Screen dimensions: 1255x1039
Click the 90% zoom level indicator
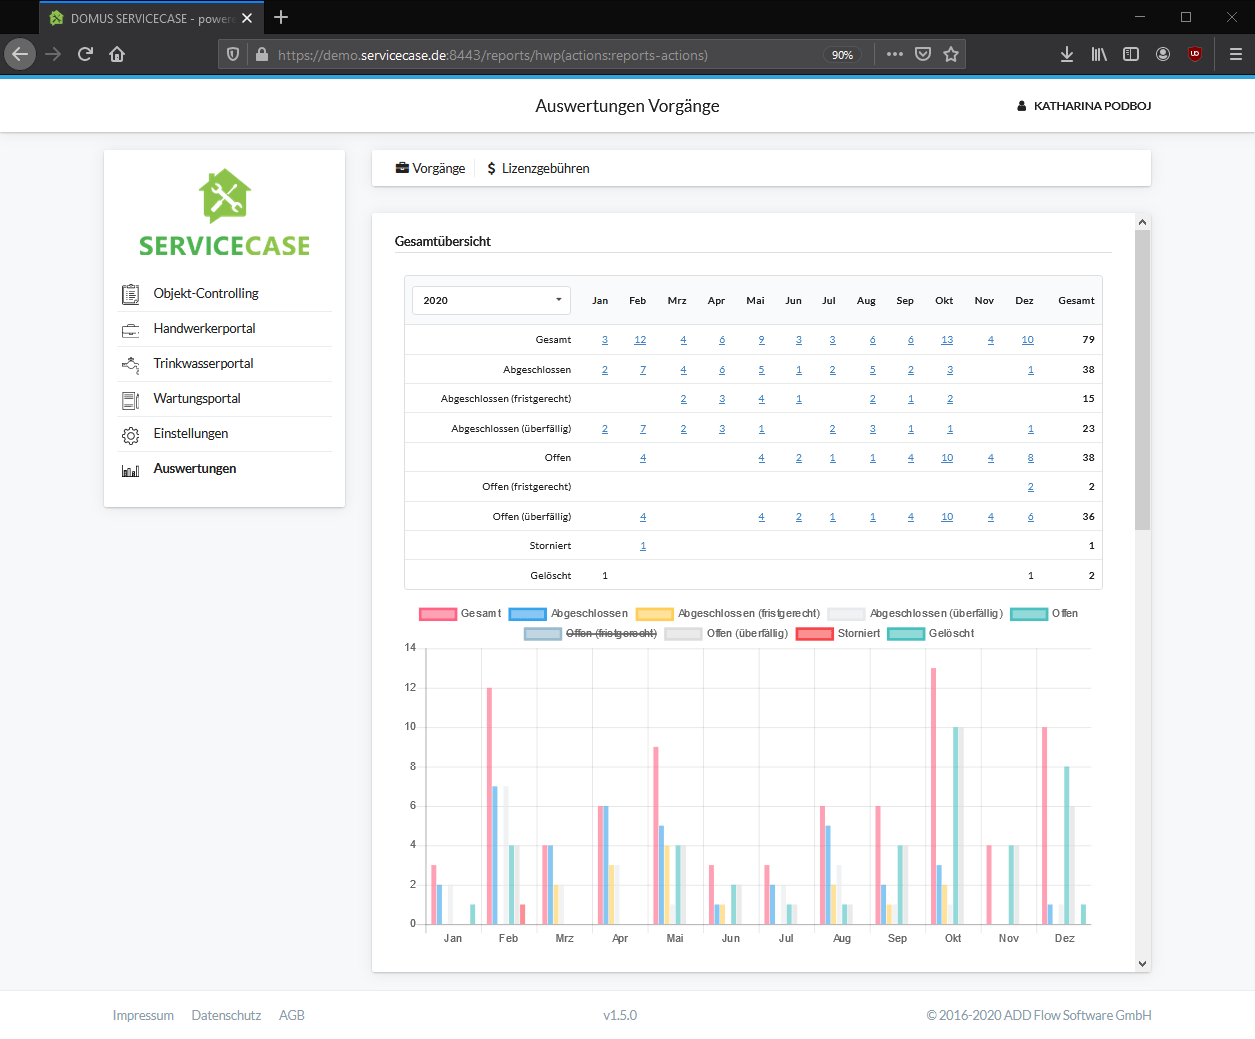pyautogui.click(x=843, y=55)
